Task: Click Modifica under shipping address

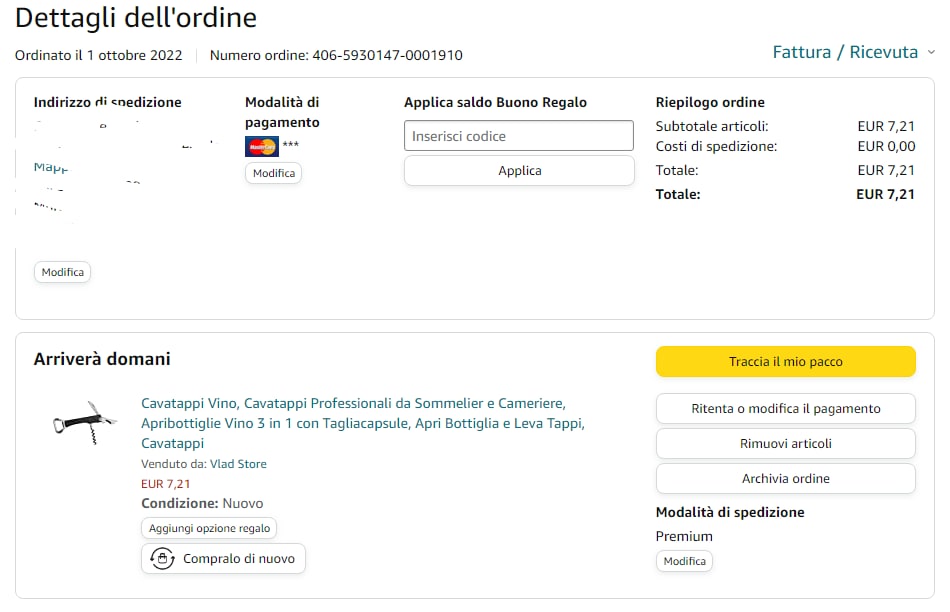Action: point(62,272)
